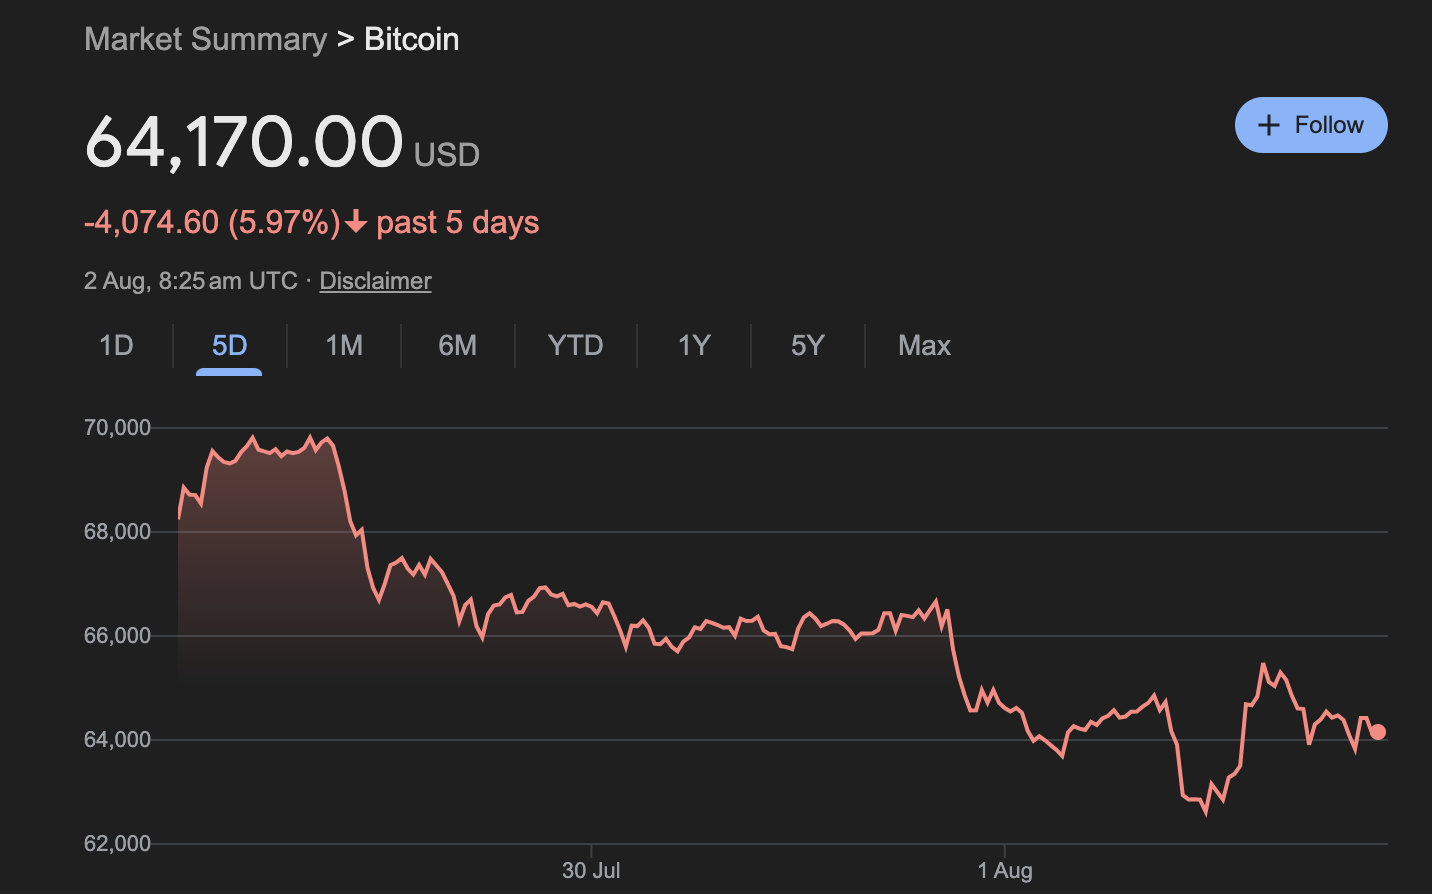Click the 64,170.00 price value
Image resolution: width=1432 pixels, height=894 pixels.
pyautogui.click(x=244, y=141)
